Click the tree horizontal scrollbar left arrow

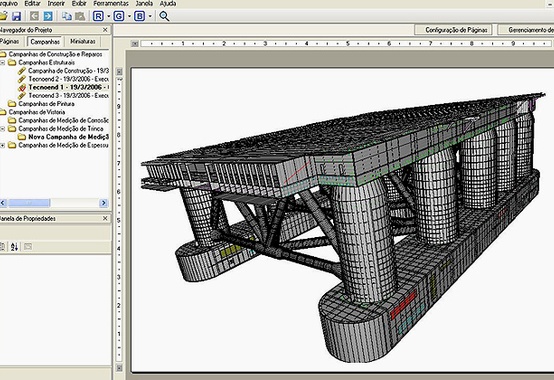[3, 203]
